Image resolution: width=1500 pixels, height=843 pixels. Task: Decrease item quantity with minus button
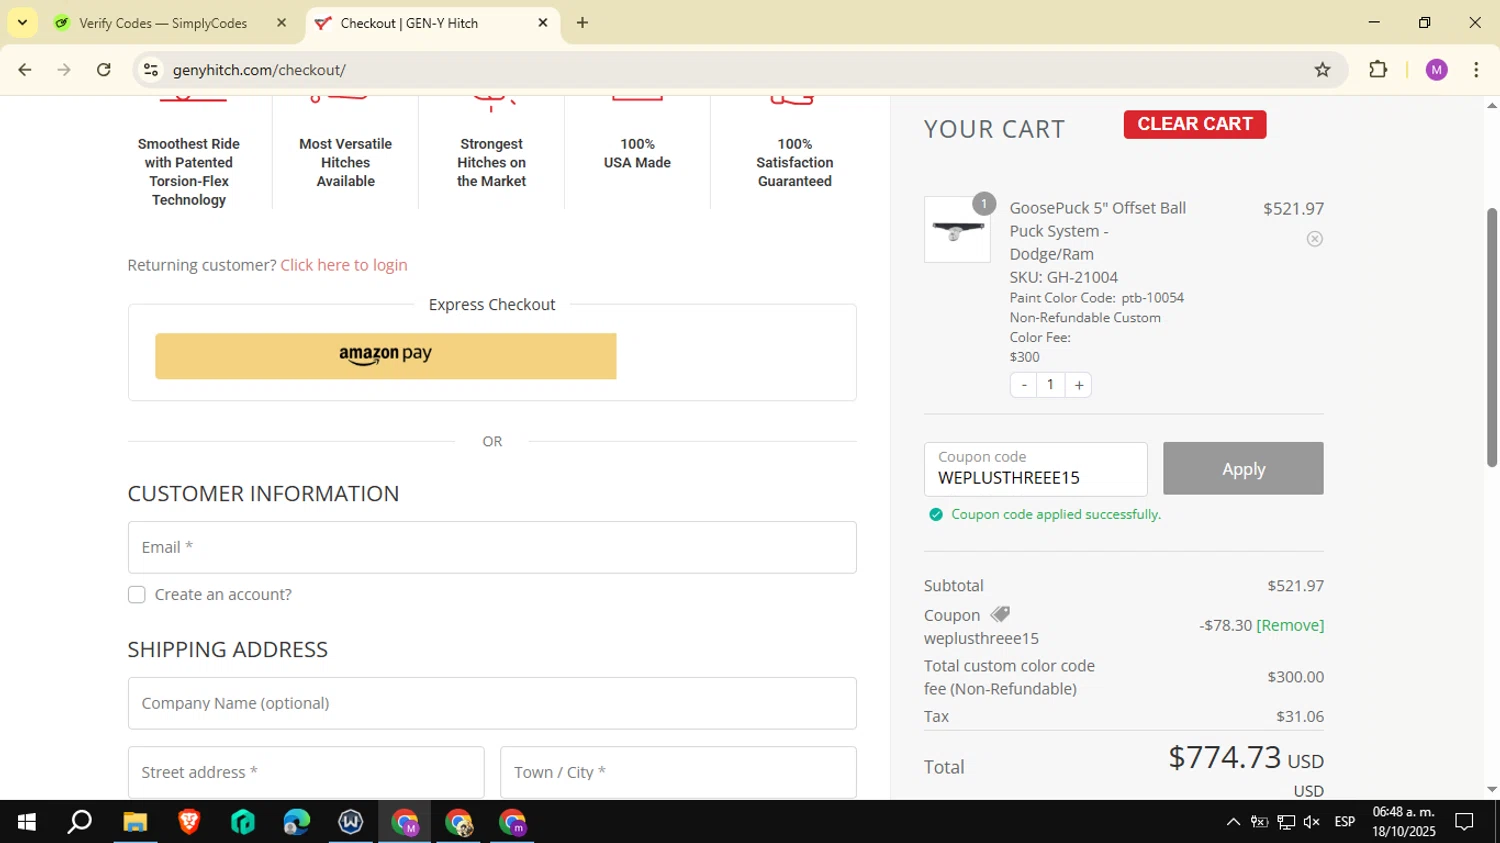point(1023,385)
